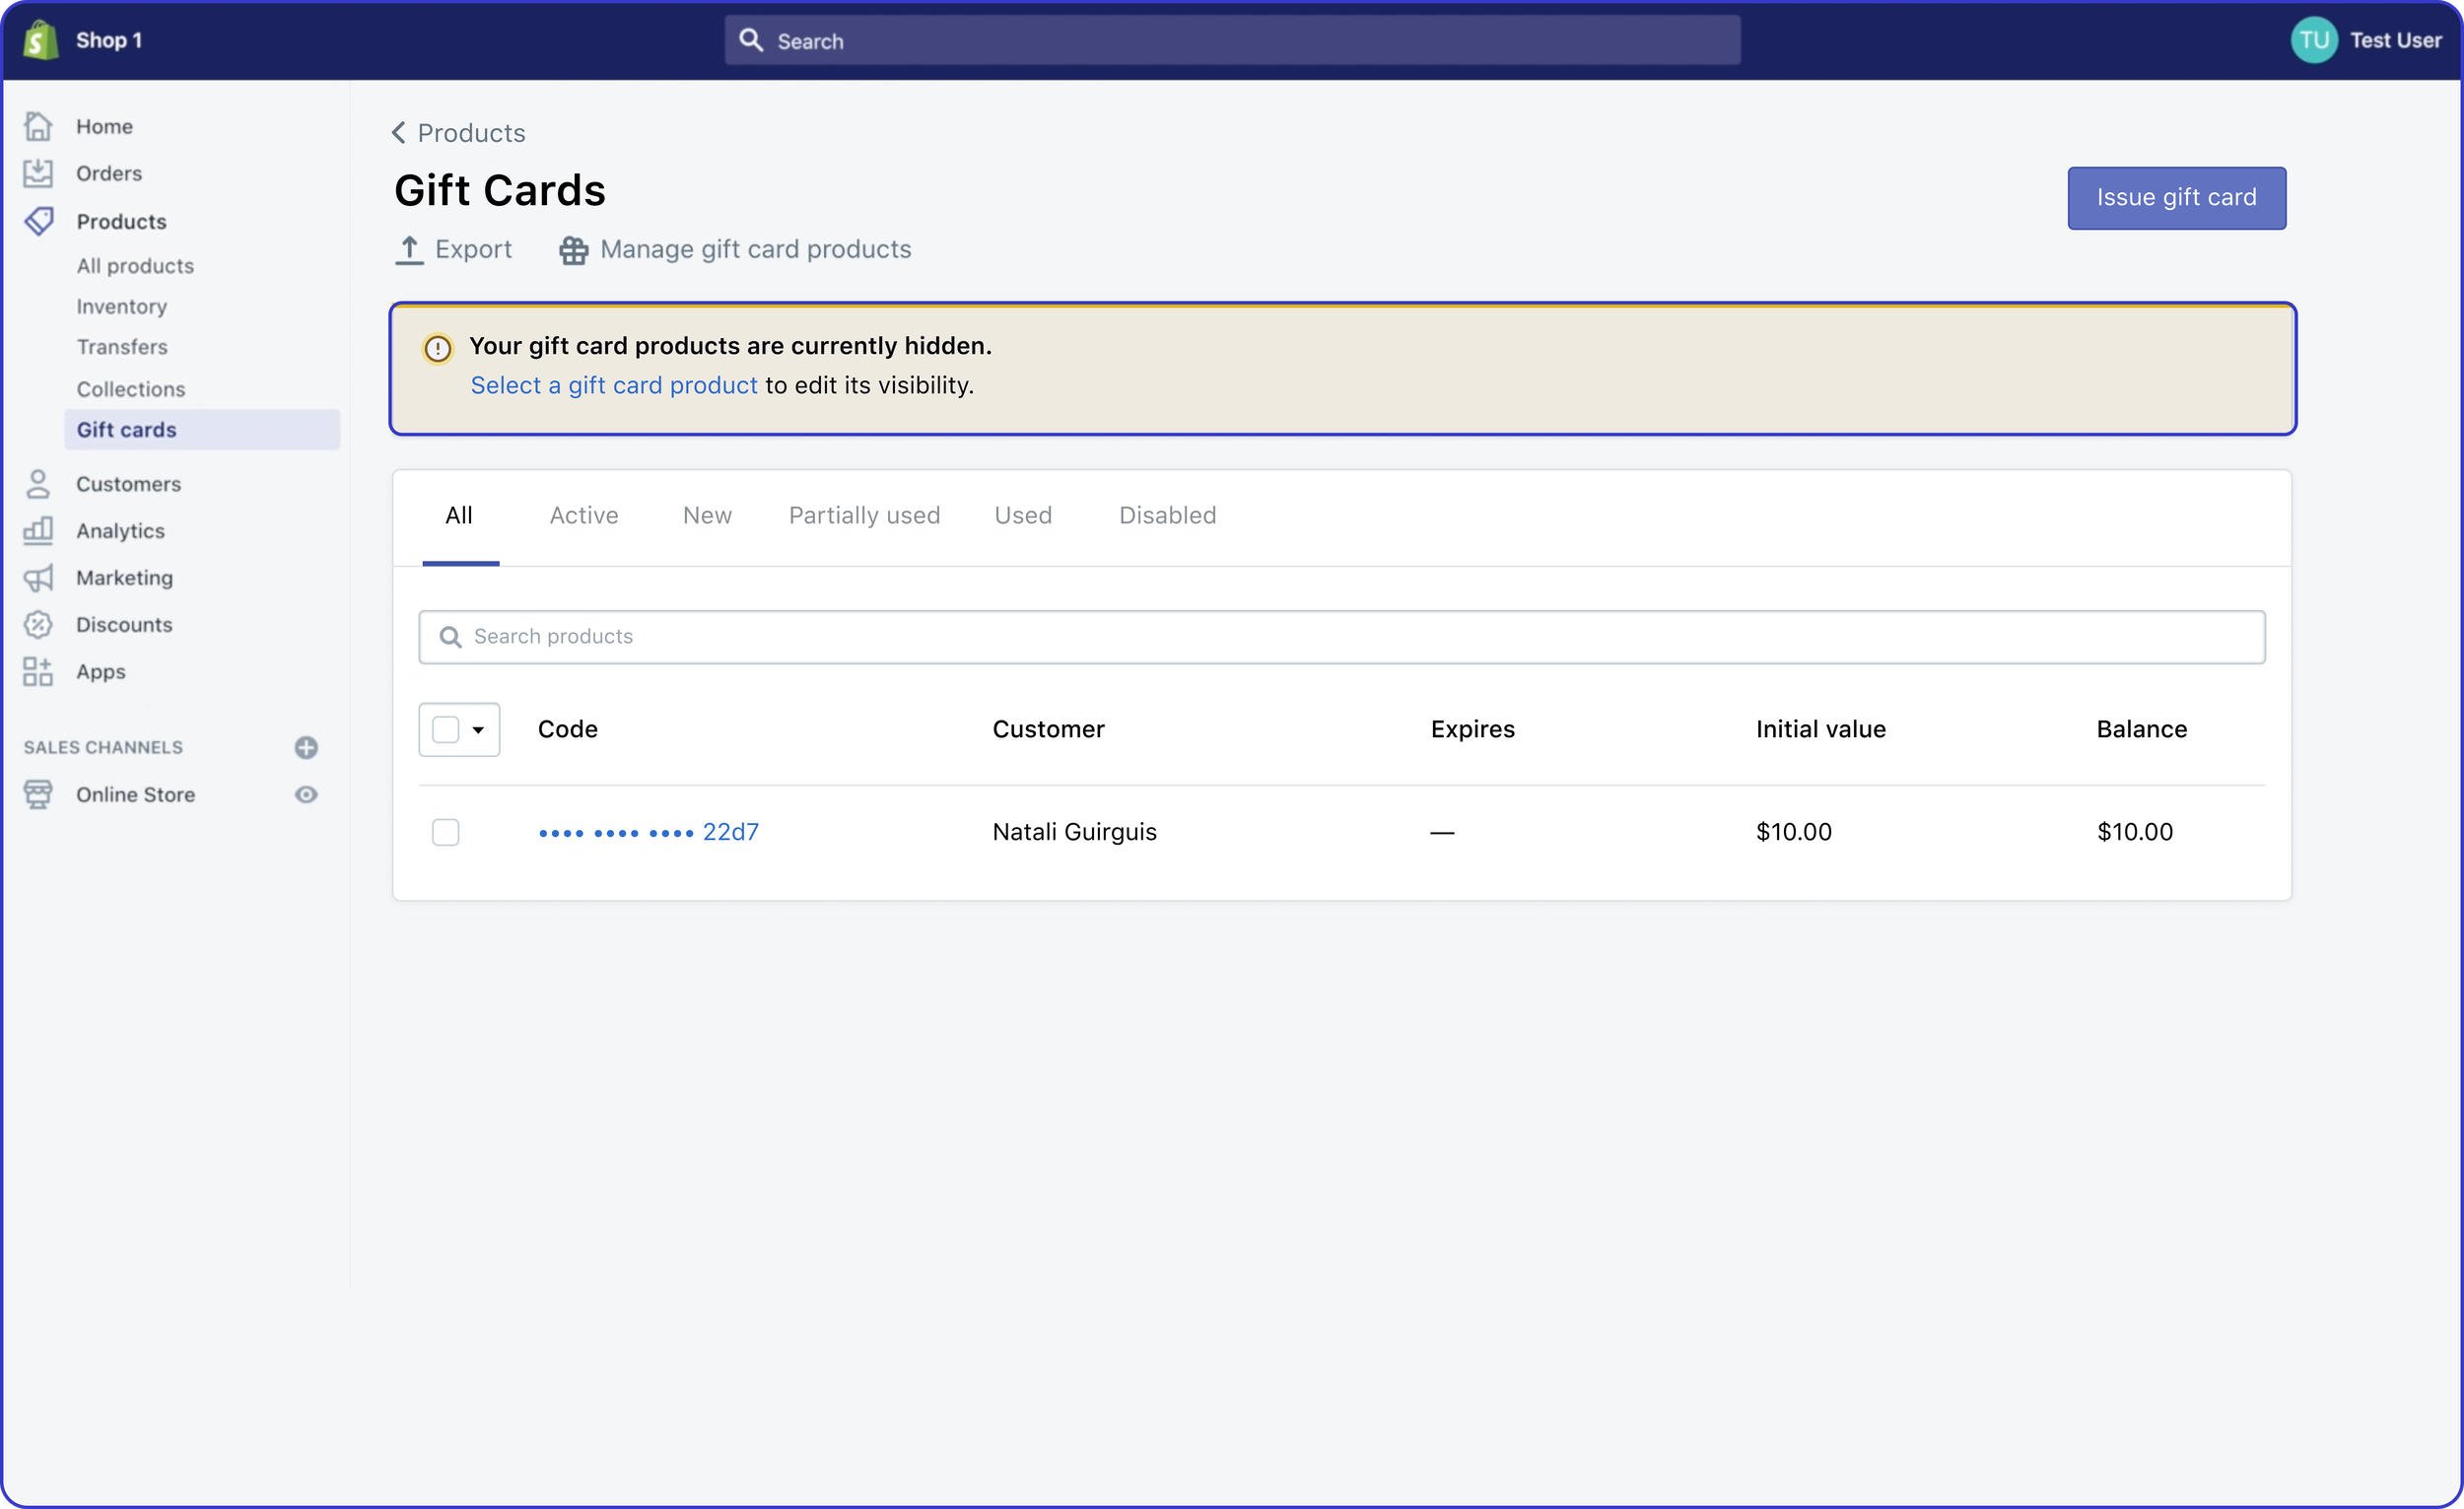
Task: Open the Marketing megaphone icon
Action: coord(38,578)
